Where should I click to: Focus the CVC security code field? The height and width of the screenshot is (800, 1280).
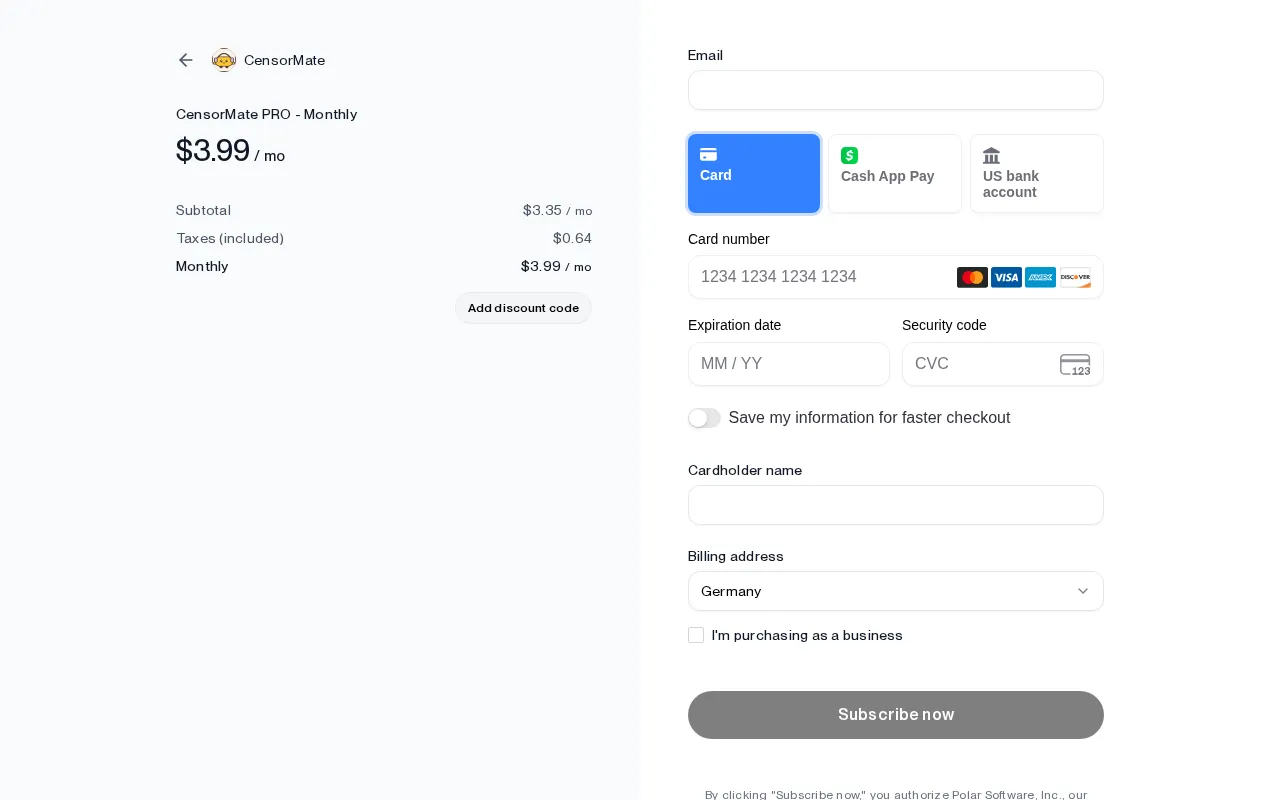1003,364
